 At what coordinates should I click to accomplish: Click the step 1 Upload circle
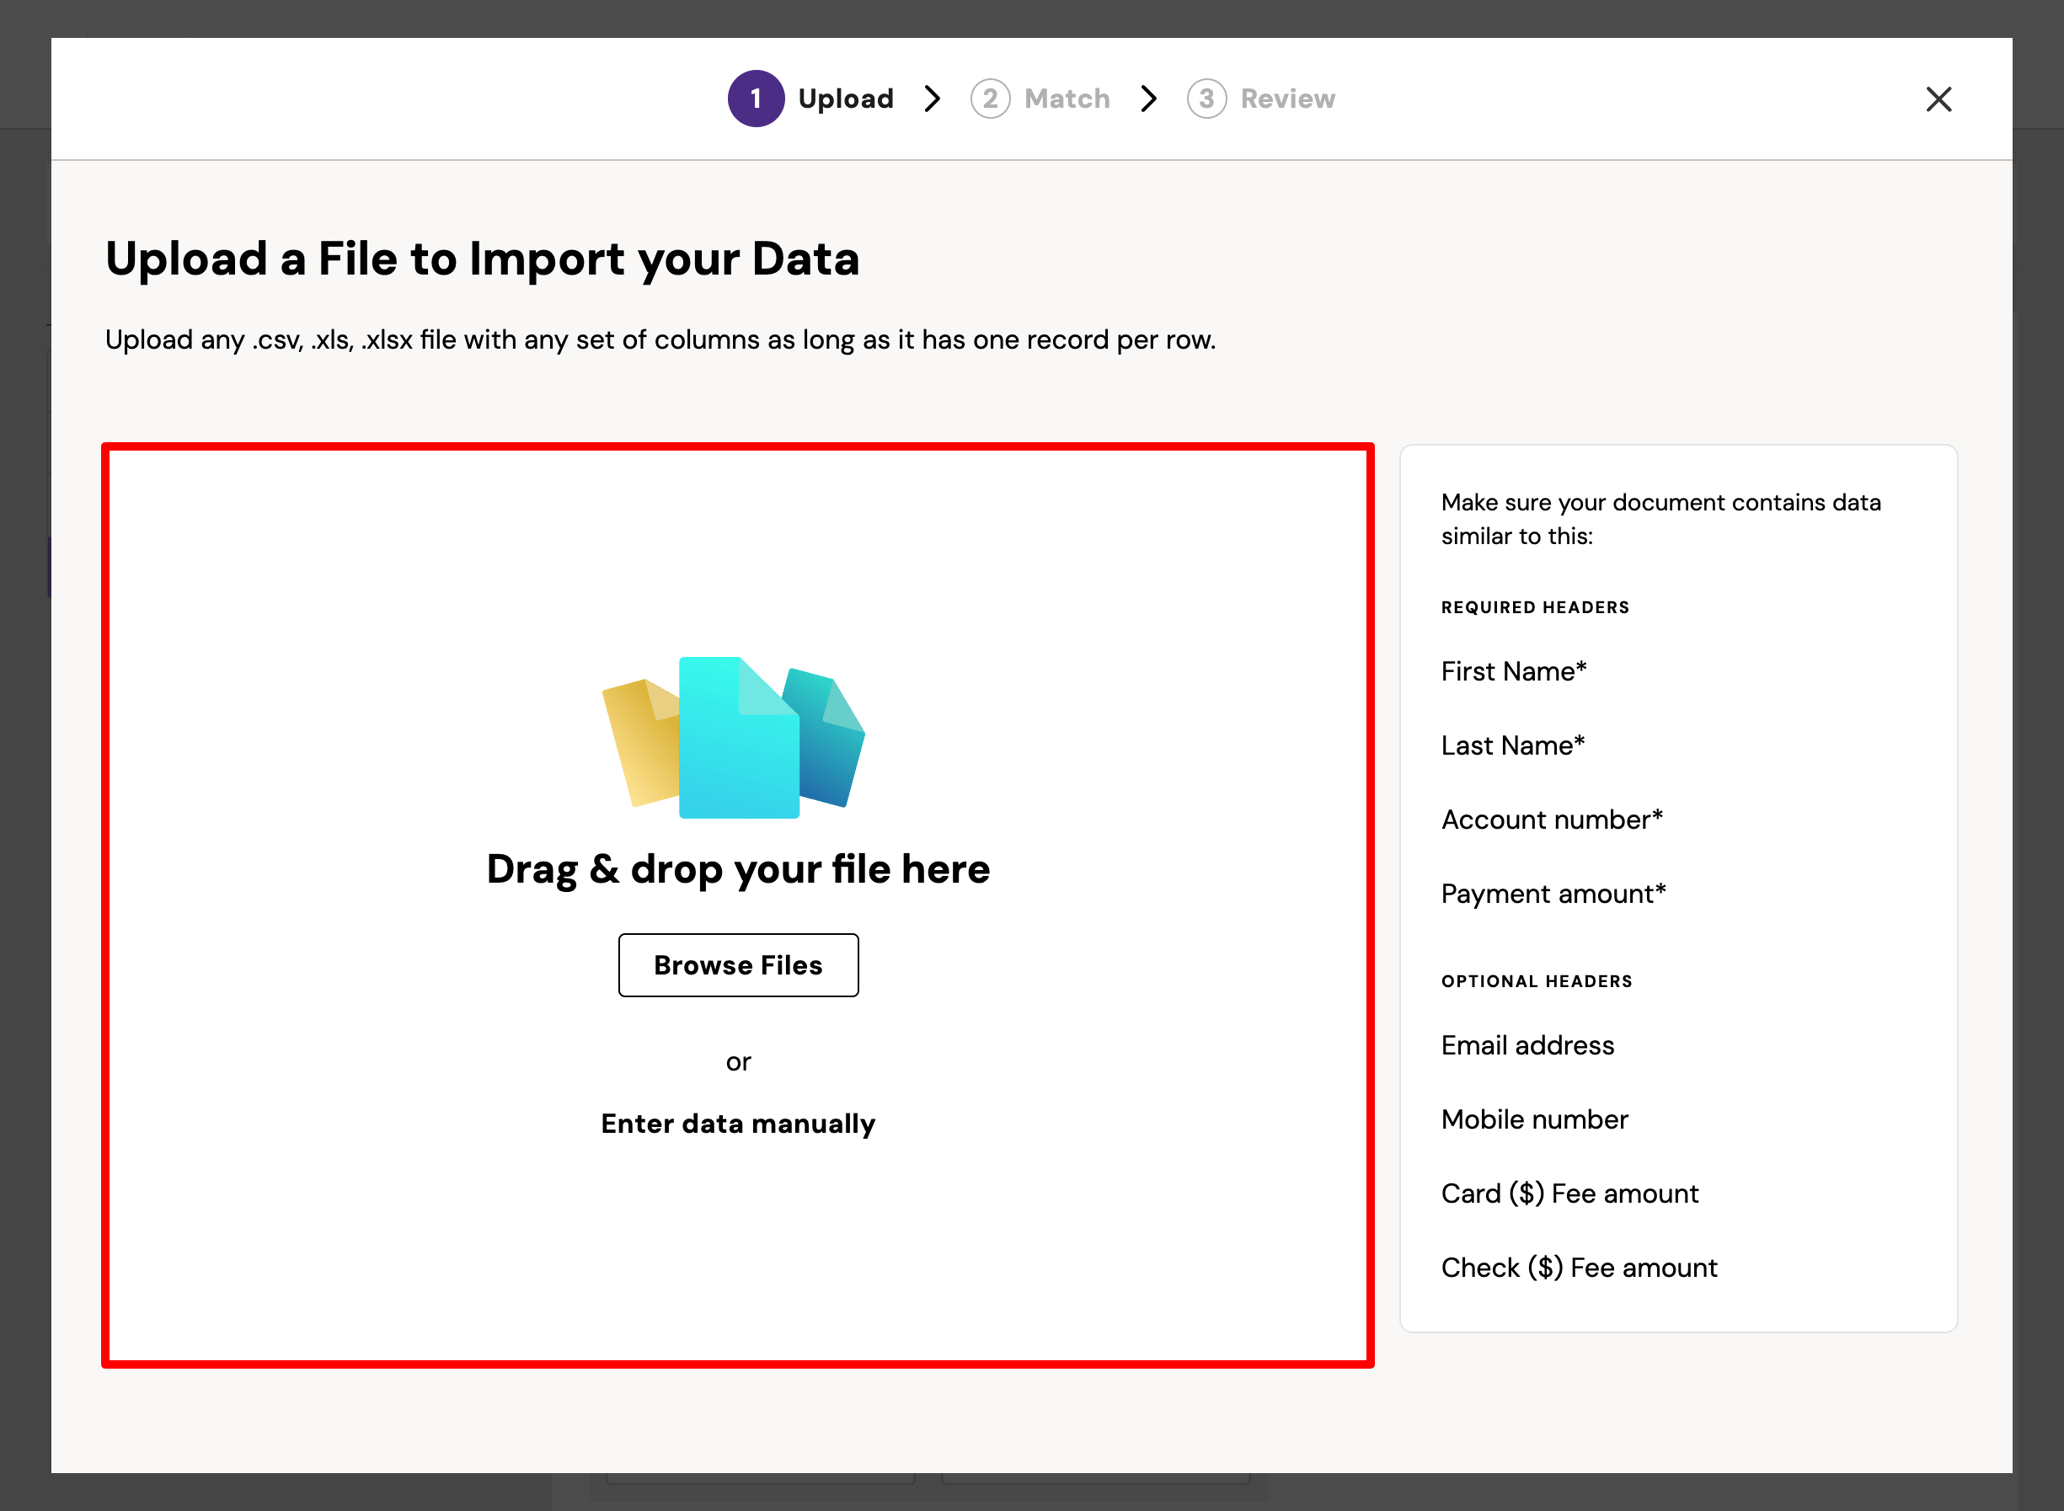coord(757,98)
